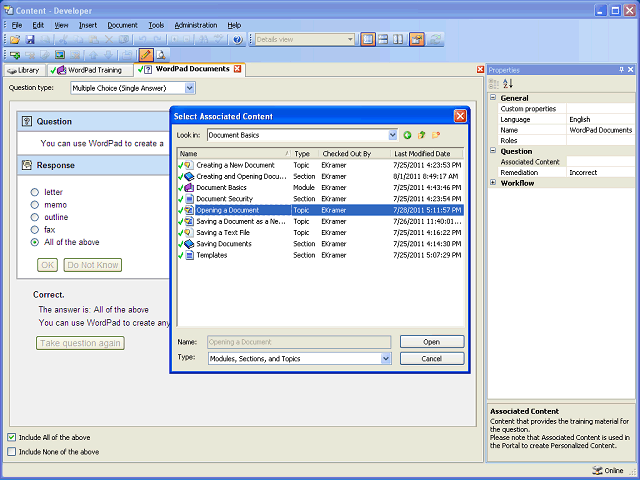Image resolution: width=640 pixels, height=480 pixels.
Task: Open the Question type dropdown
Action: pyautogui.click(x=189, y=88)
